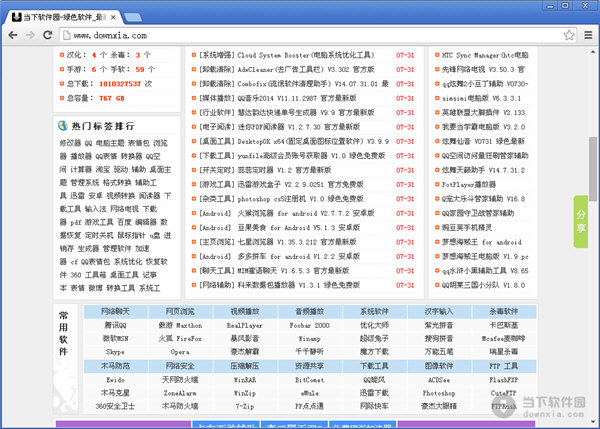The height and width of the screenshot is (429, 600).
Task: Open 英雄联盟大脚插件 V2.133 link
Action: pos(483,113)
